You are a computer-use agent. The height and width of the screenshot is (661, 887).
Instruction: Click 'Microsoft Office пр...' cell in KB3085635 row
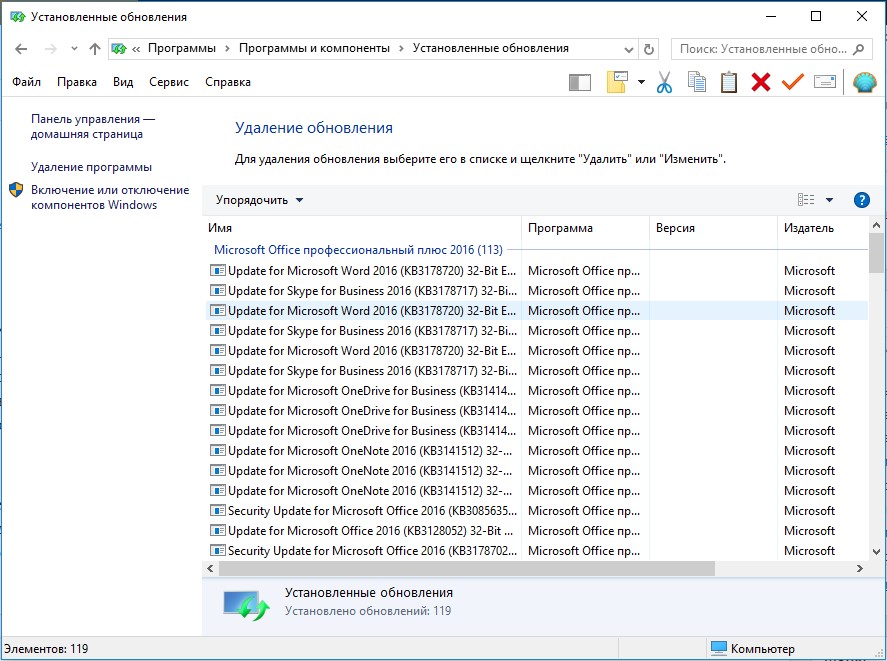point(584,511)
